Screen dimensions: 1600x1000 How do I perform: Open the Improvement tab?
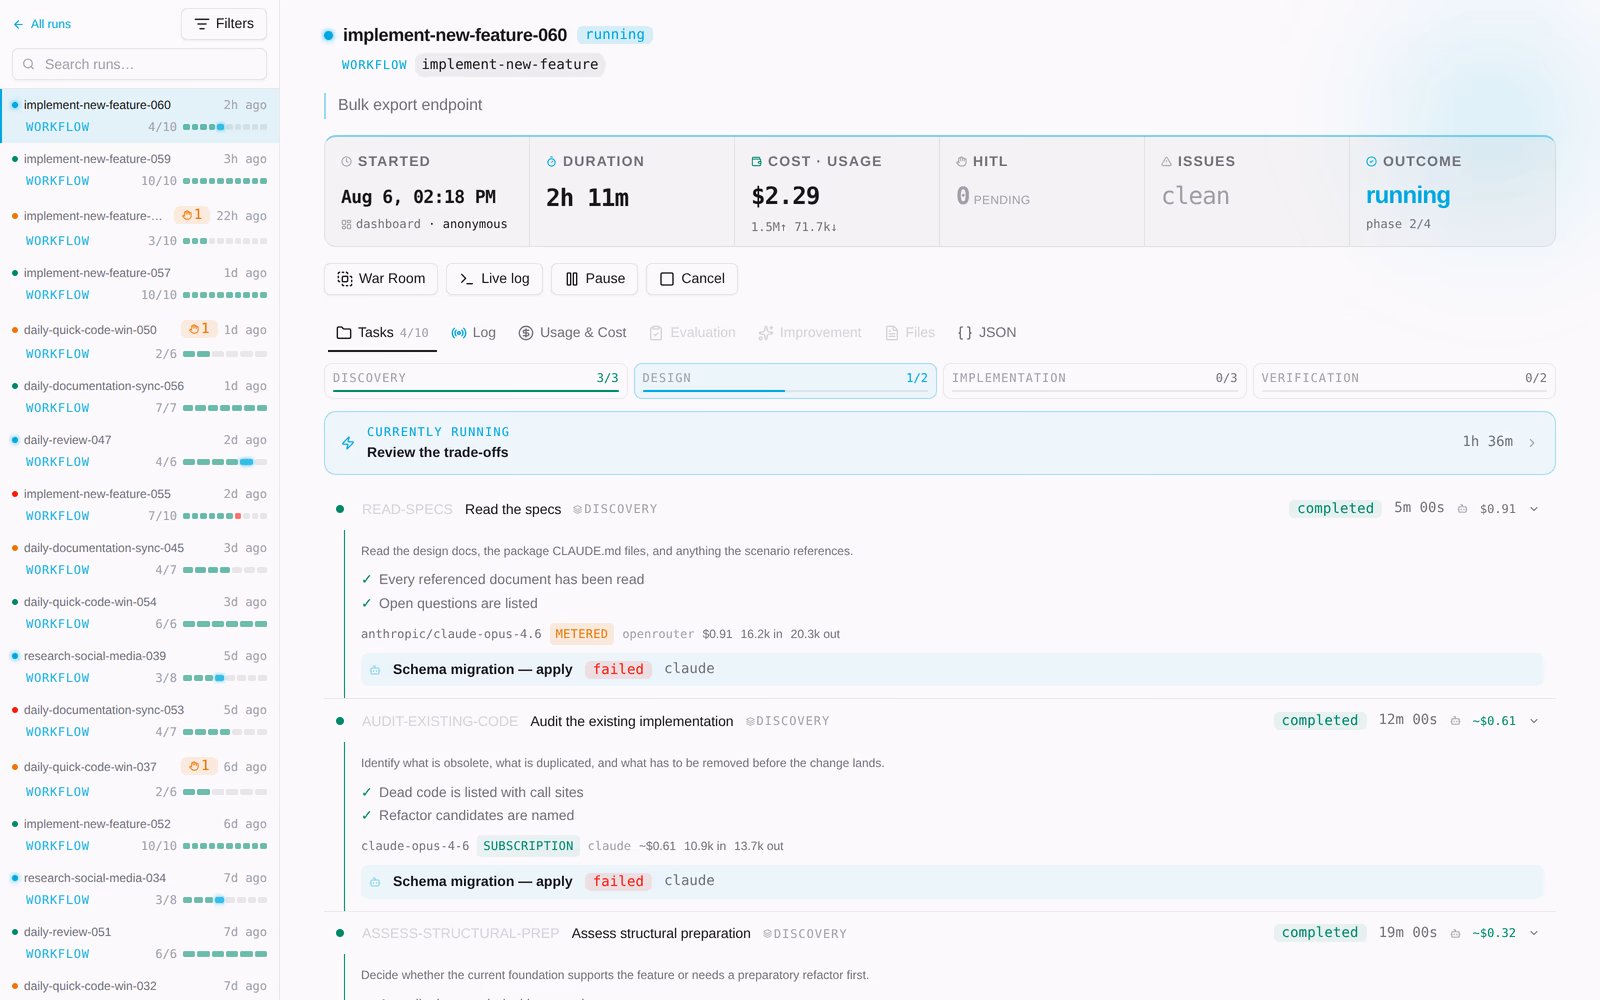[x=809, y=333]
